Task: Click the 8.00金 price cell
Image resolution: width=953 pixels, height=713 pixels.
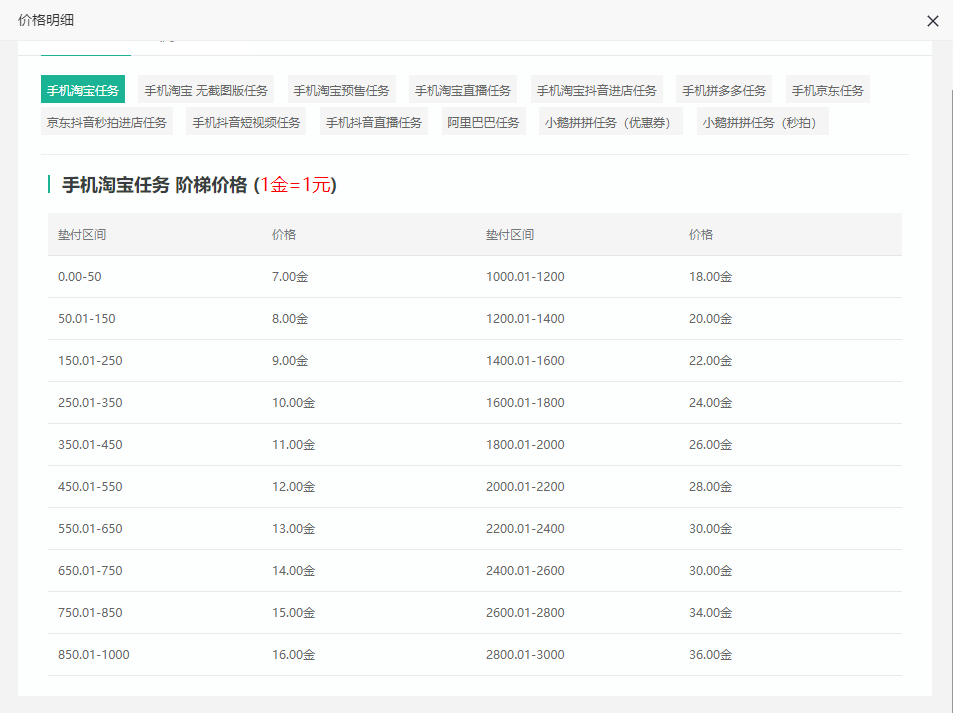Action: [x=290, y=319]
